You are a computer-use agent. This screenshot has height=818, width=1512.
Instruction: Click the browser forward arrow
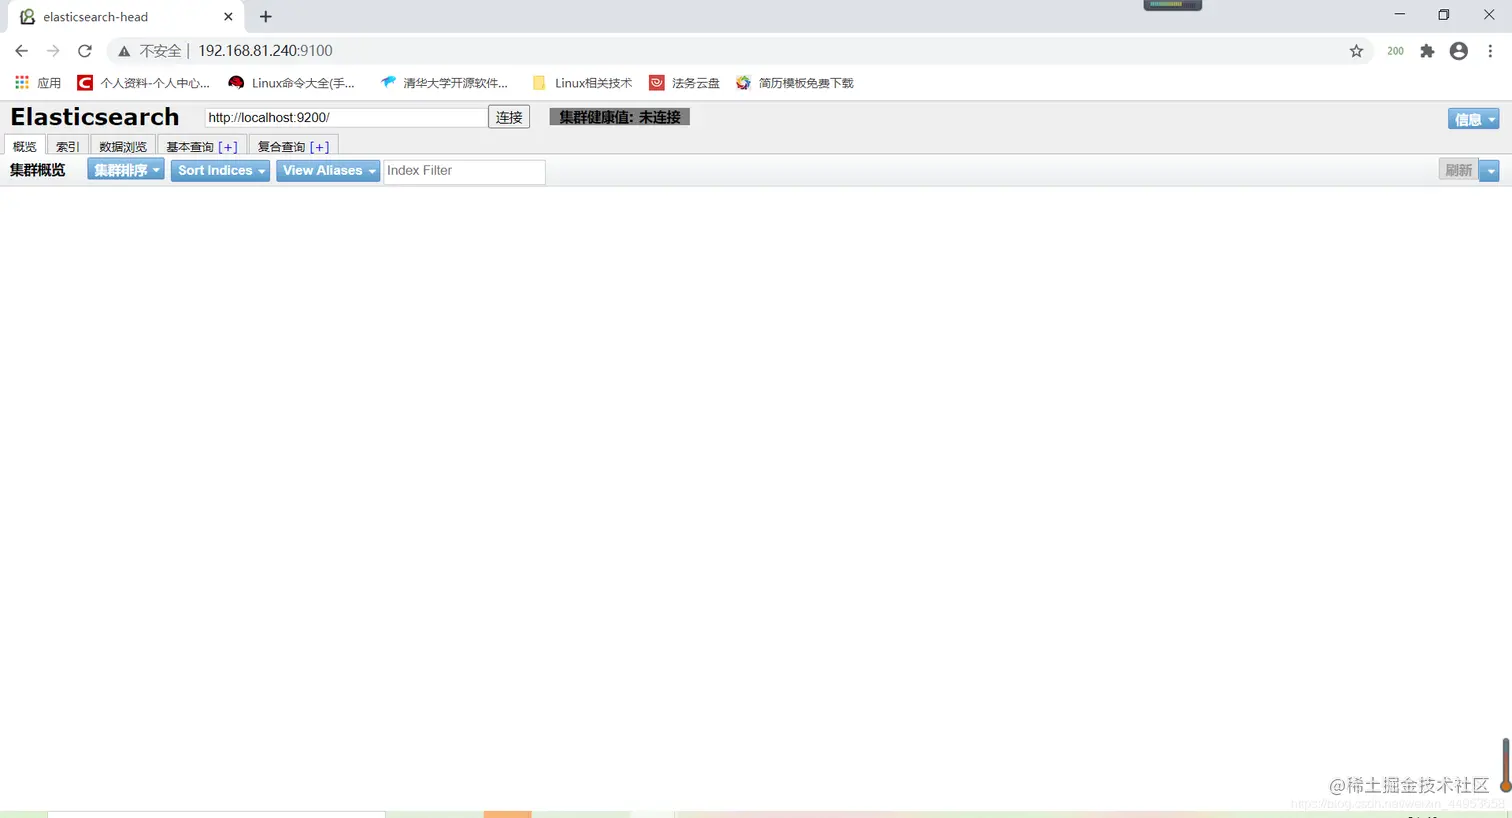pos(53,51)
